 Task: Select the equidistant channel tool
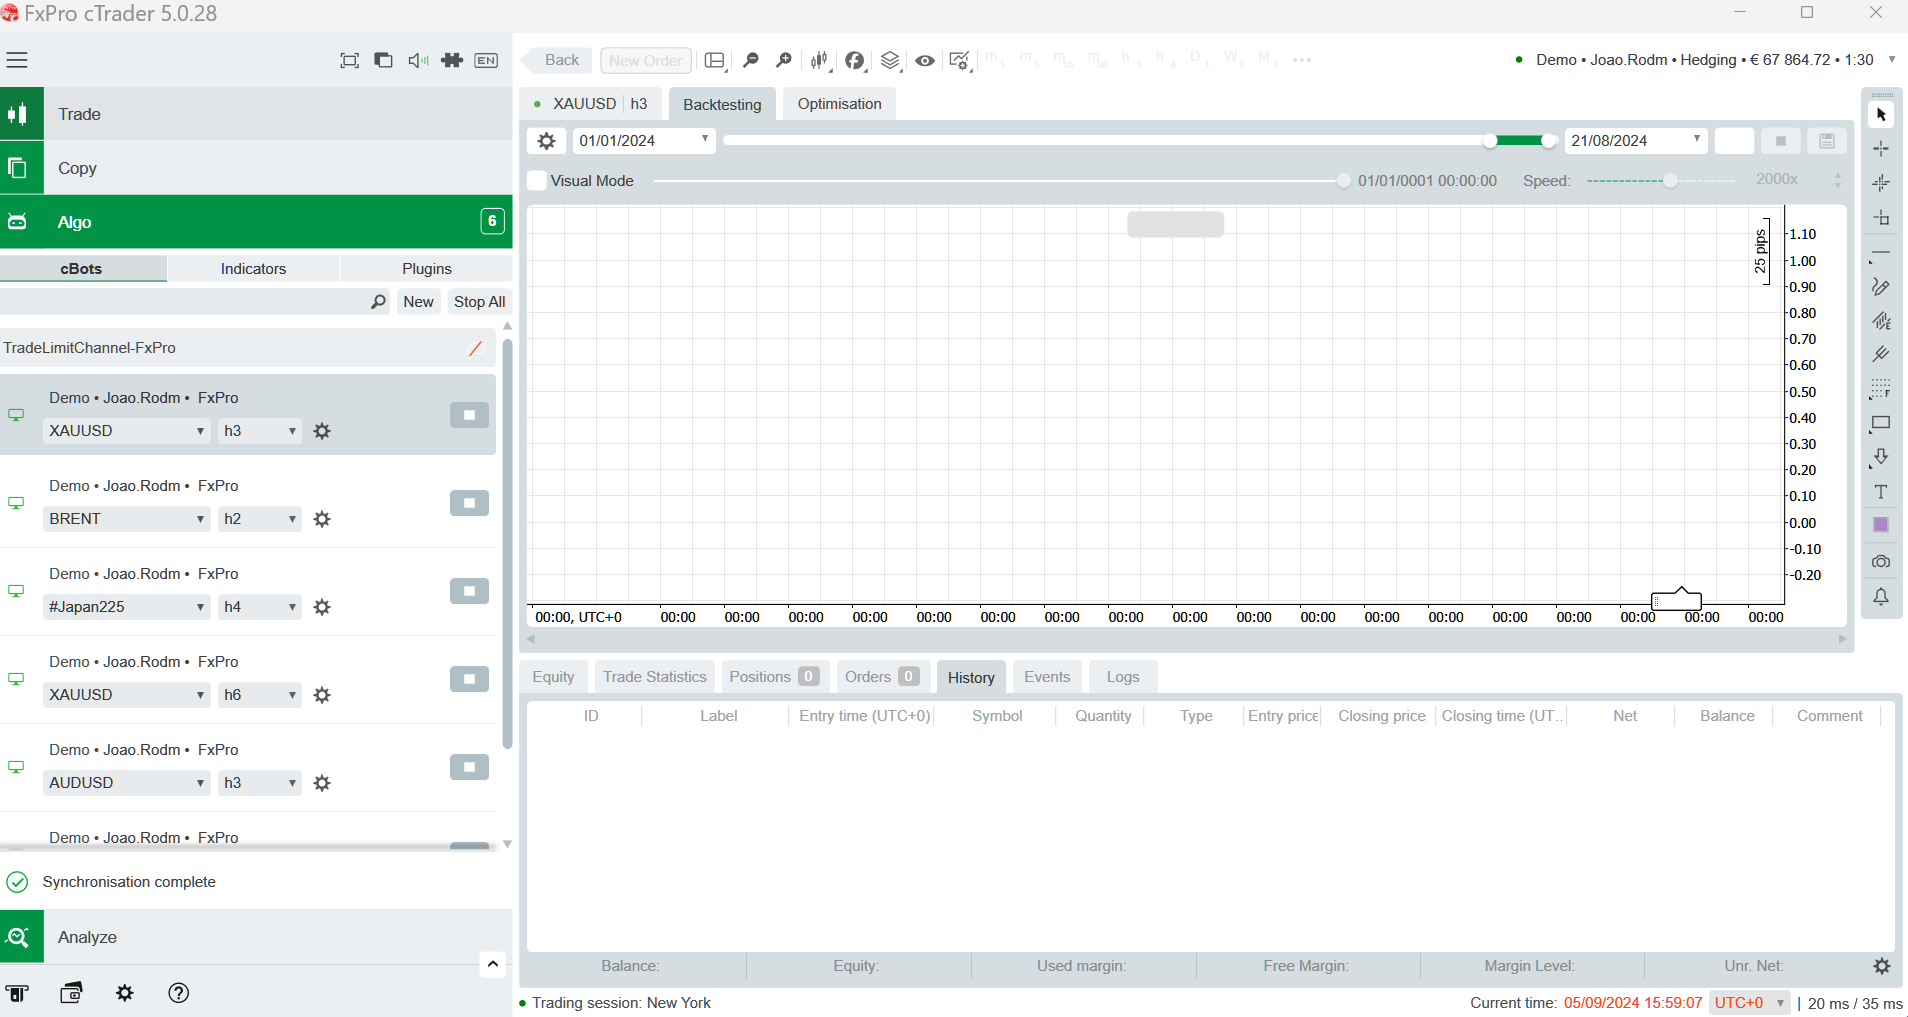pyautogui.click(x=1881, y=321)
